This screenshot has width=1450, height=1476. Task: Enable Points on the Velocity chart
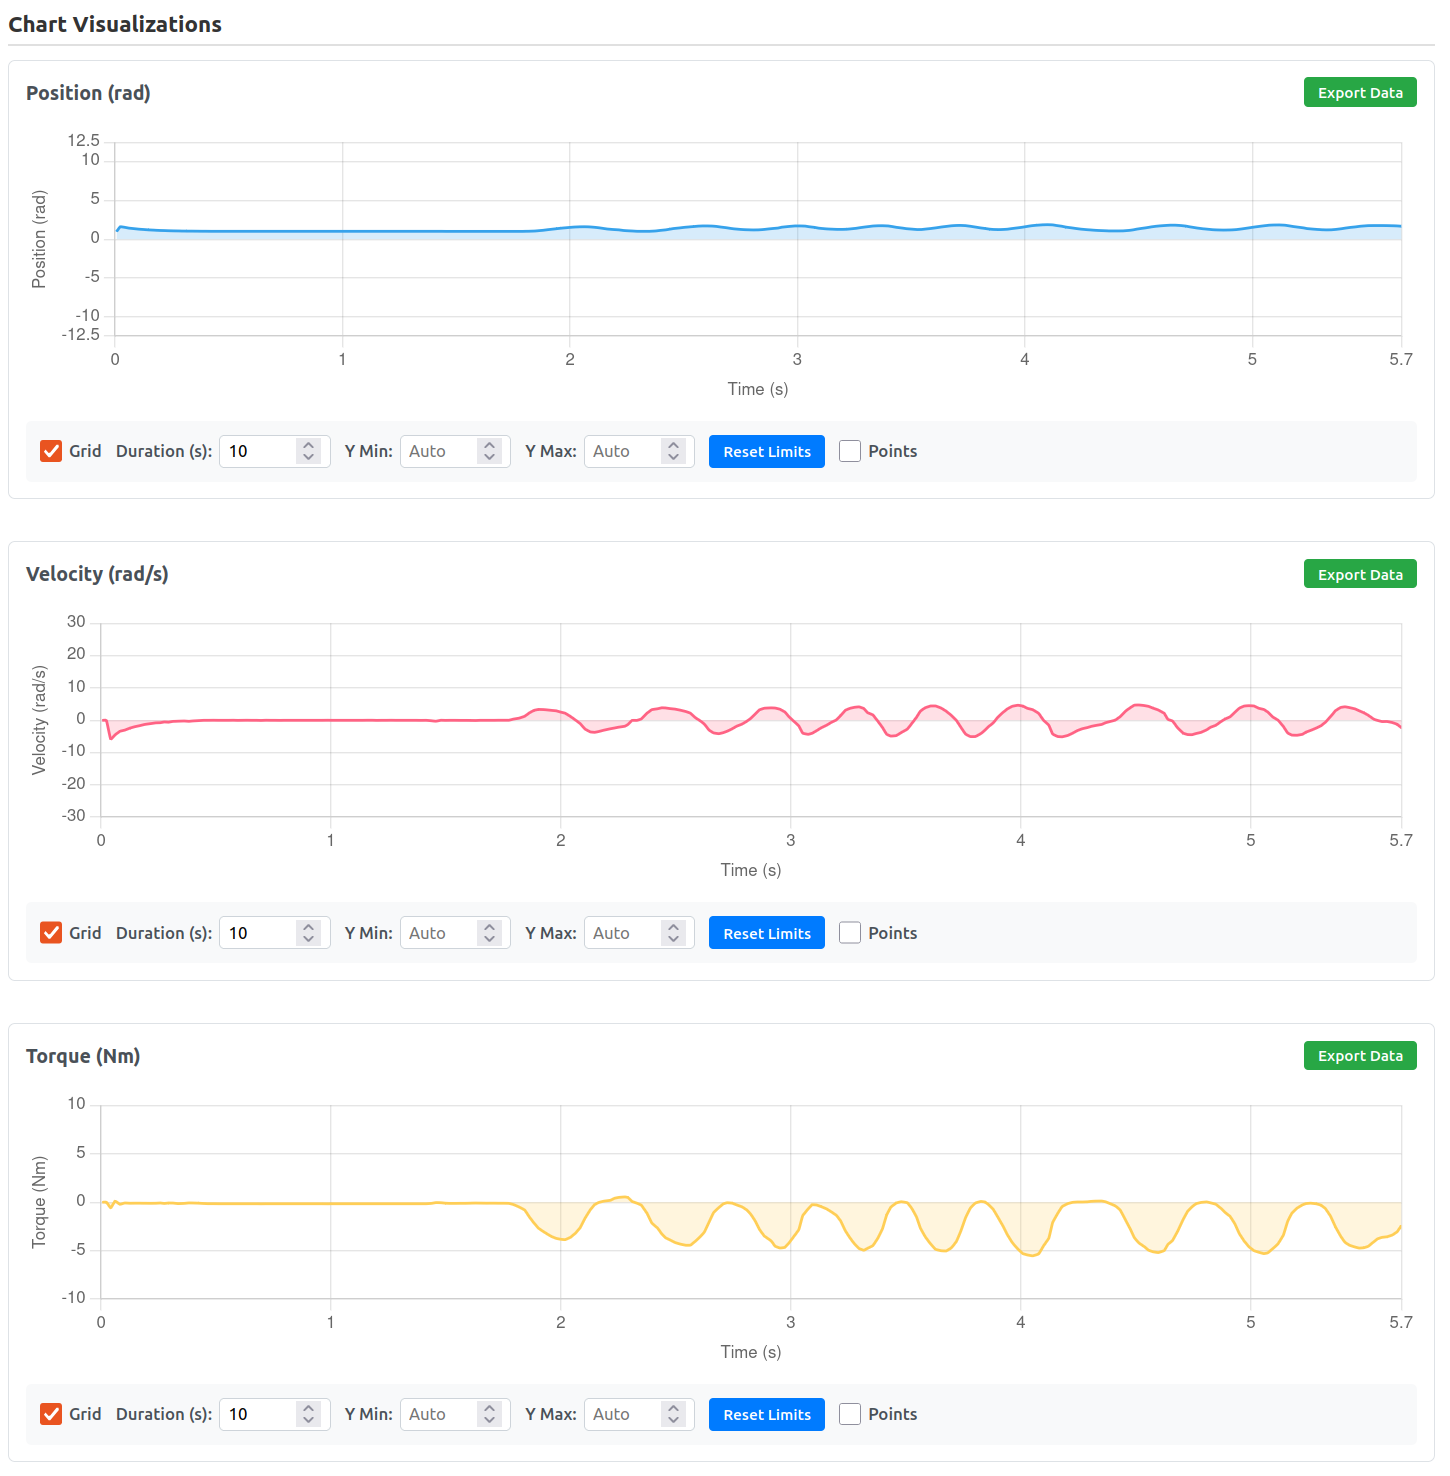tap(849, 932)
